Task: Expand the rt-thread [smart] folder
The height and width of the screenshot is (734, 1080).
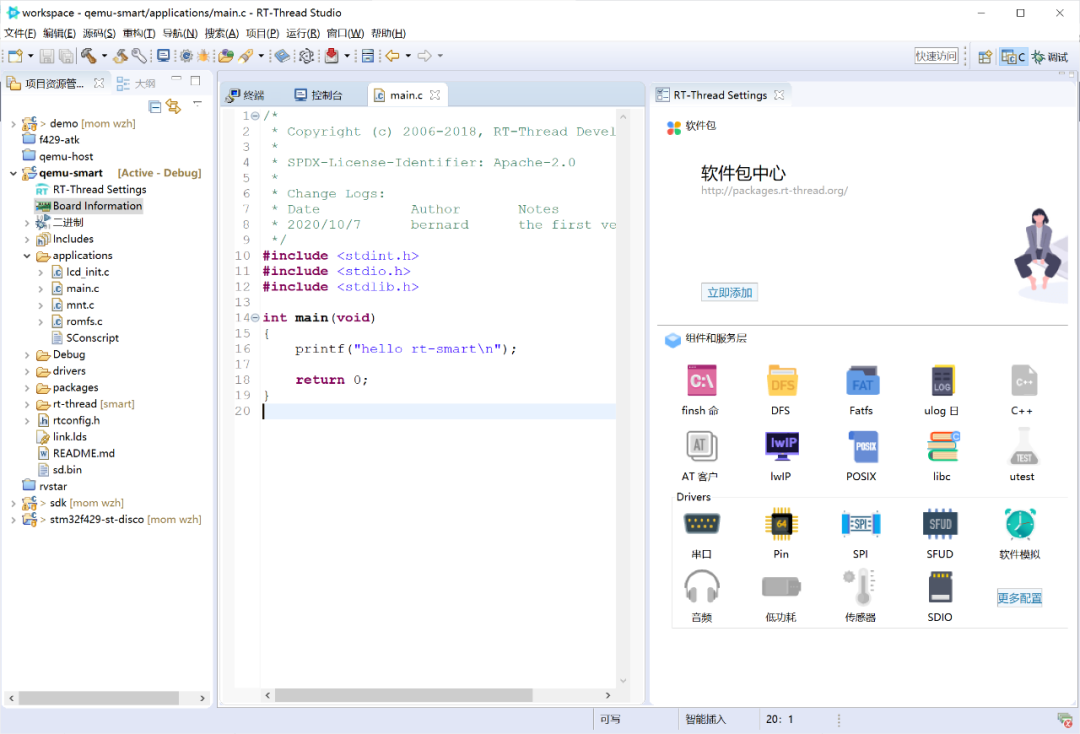Action: [27, 405]
